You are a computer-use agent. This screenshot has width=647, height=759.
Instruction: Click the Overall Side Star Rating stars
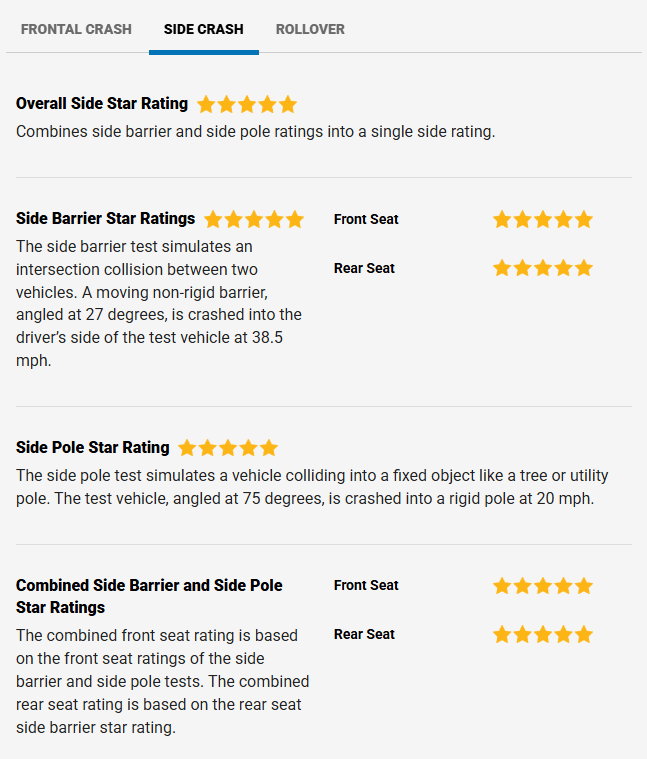point(247,104)
